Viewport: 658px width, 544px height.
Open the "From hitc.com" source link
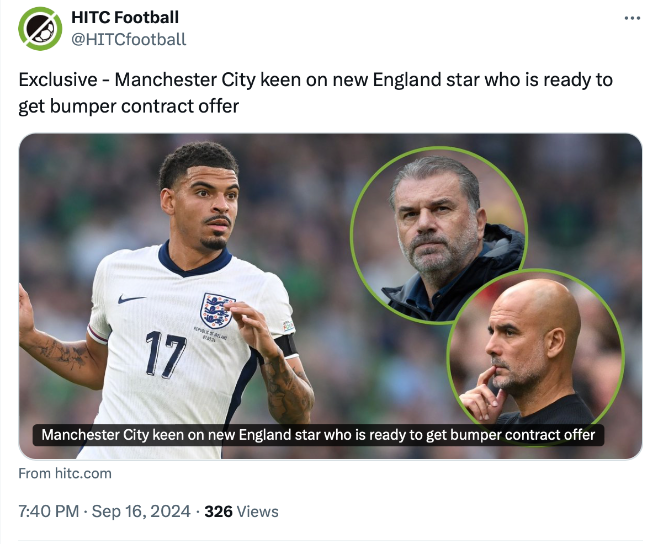[x=65, y=473]
